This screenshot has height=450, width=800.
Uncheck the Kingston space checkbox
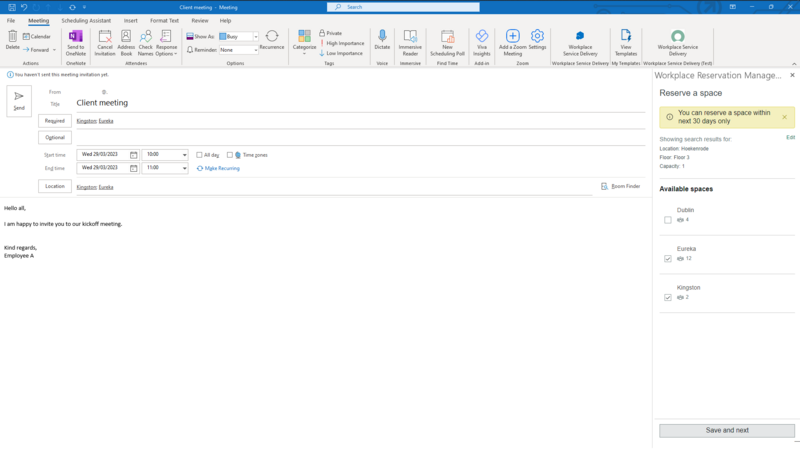668,297
